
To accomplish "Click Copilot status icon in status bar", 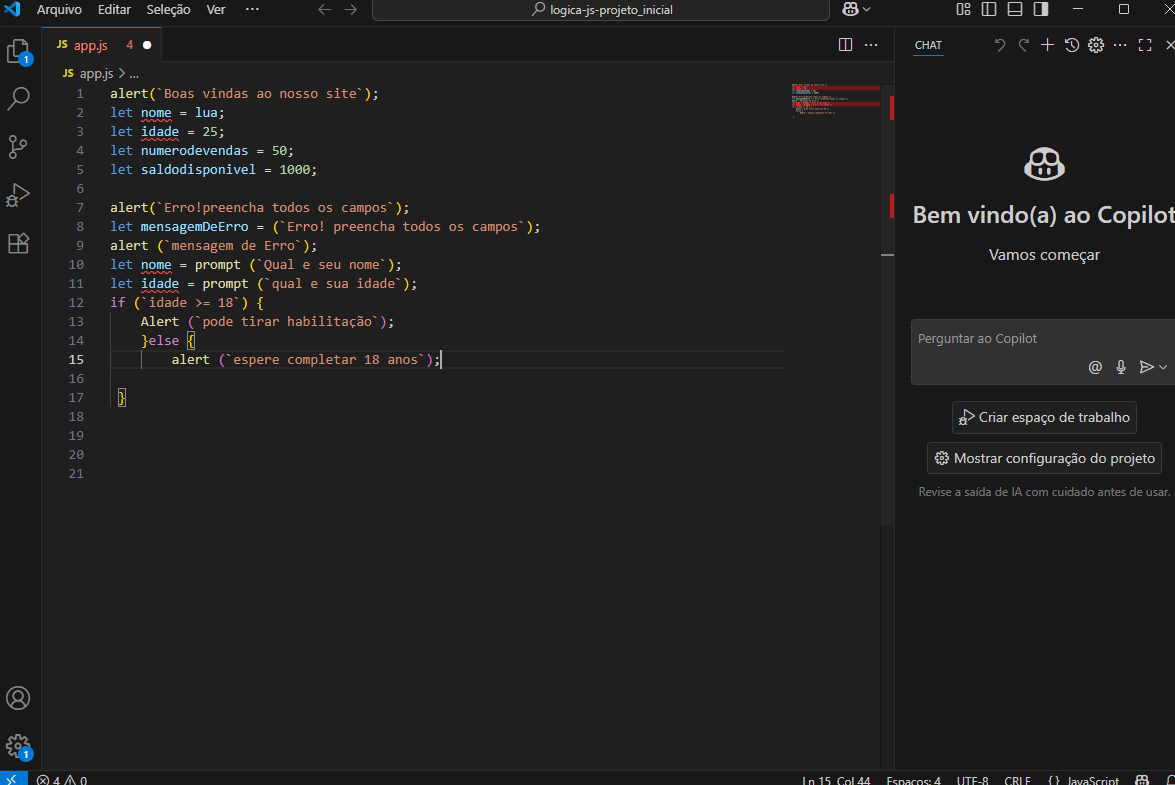I will [x=1141, y=780].
